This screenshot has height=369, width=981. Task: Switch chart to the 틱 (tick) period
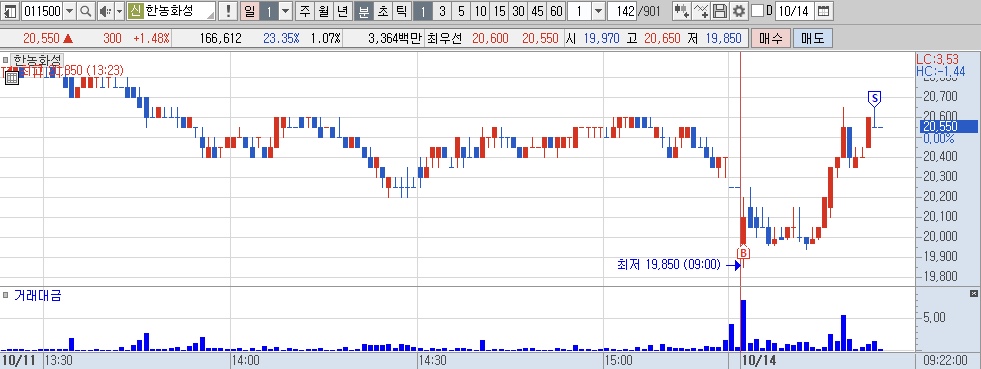tap(401, 11)
